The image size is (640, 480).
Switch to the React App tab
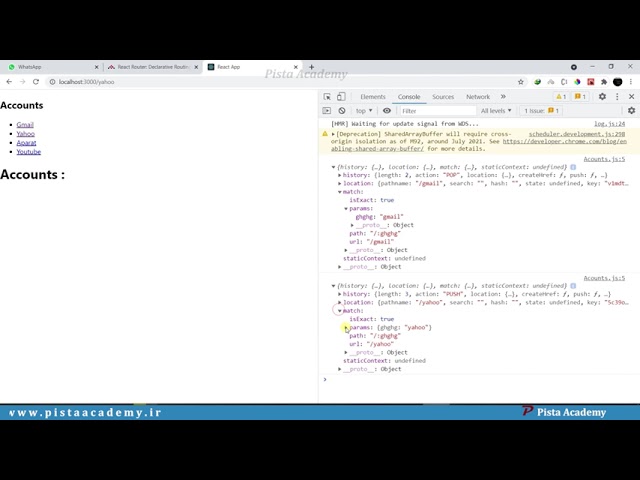click(x=253, y=67)
